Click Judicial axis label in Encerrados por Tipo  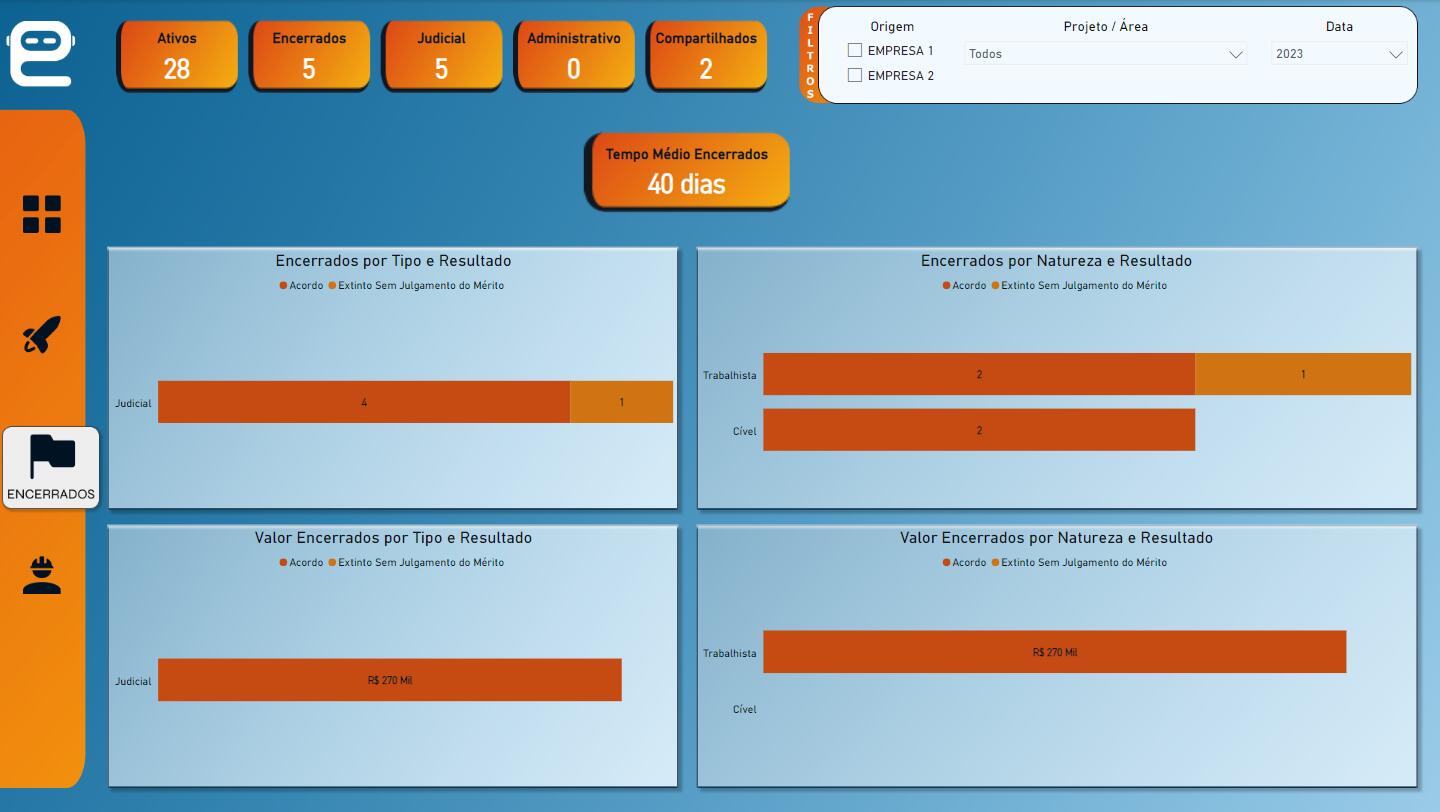pos(133,403)
